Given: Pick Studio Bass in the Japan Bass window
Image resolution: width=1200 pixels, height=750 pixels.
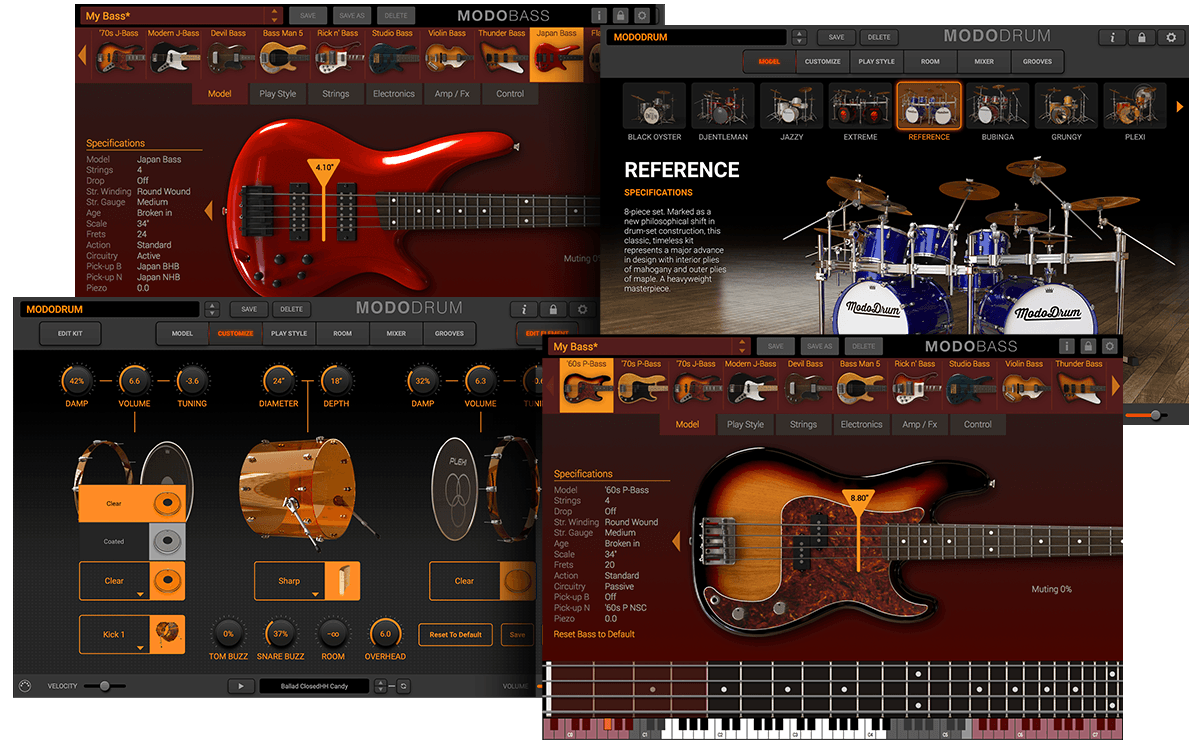Looking at the screenshot, I should (392, 54).
